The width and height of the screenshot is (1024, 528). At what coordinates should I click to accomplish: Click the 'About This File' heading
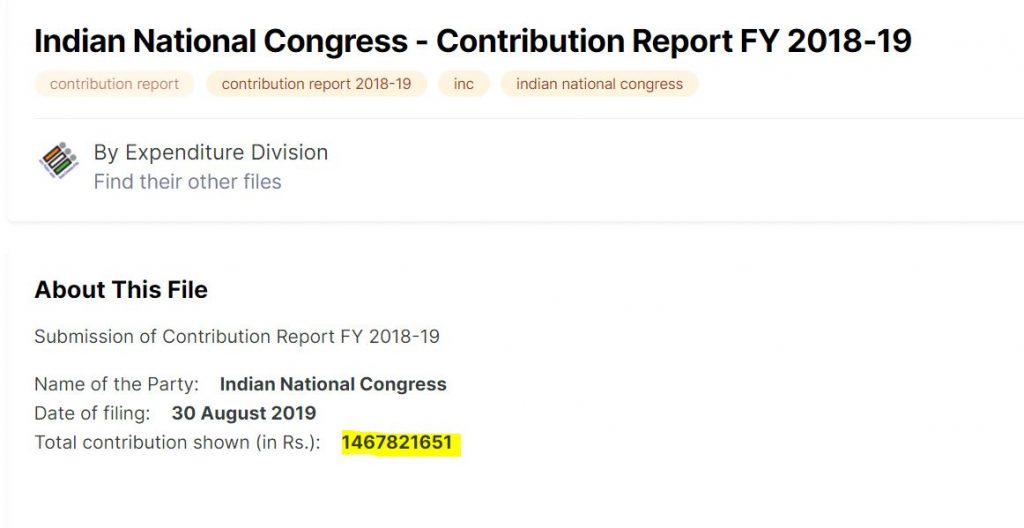coord(121,290)
